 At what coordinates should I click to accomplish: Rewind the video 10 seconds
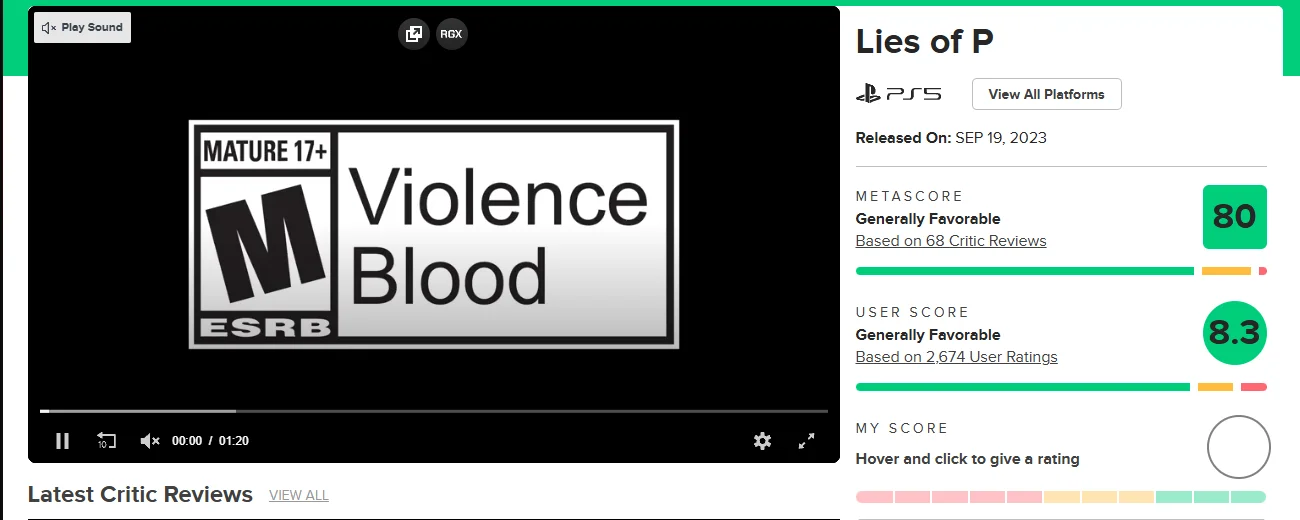click(106, 441)
